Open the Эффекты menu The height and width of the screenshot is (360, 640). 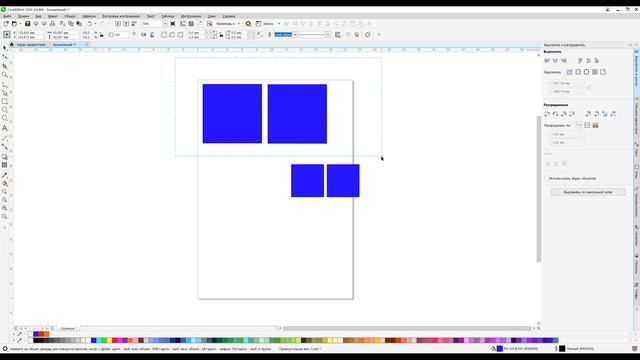tap(89, 16)
